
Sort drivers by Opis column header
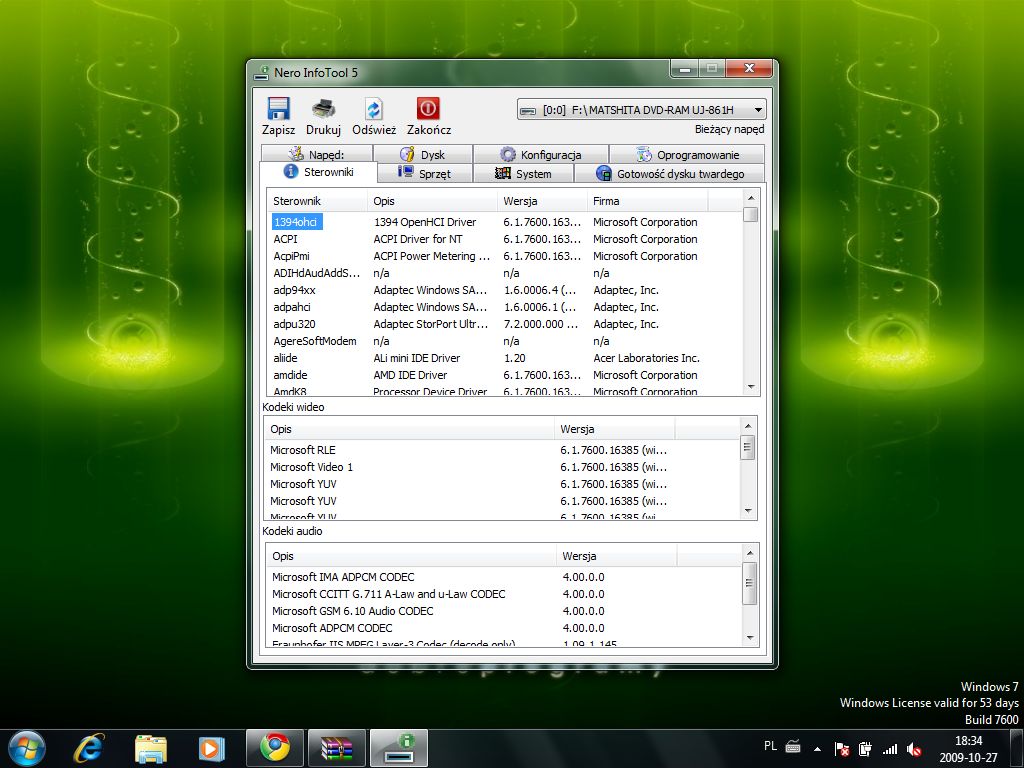coord(432,201)
